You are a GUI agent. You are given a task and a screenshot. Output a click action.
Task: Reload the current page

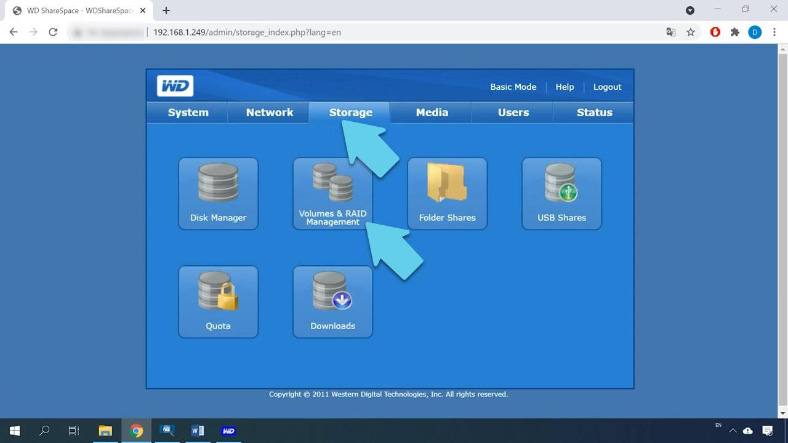click(x=53, y=32)
